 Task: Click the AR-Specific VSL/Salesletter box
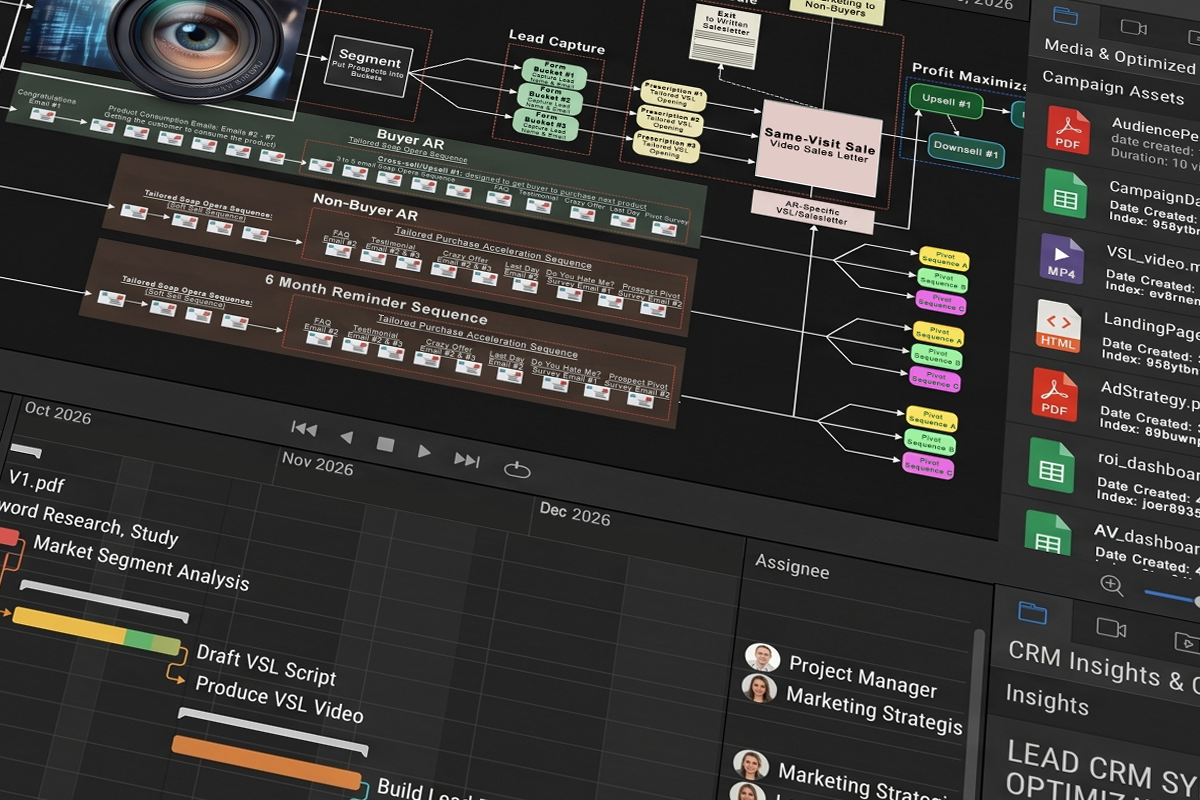pos(812,211)
